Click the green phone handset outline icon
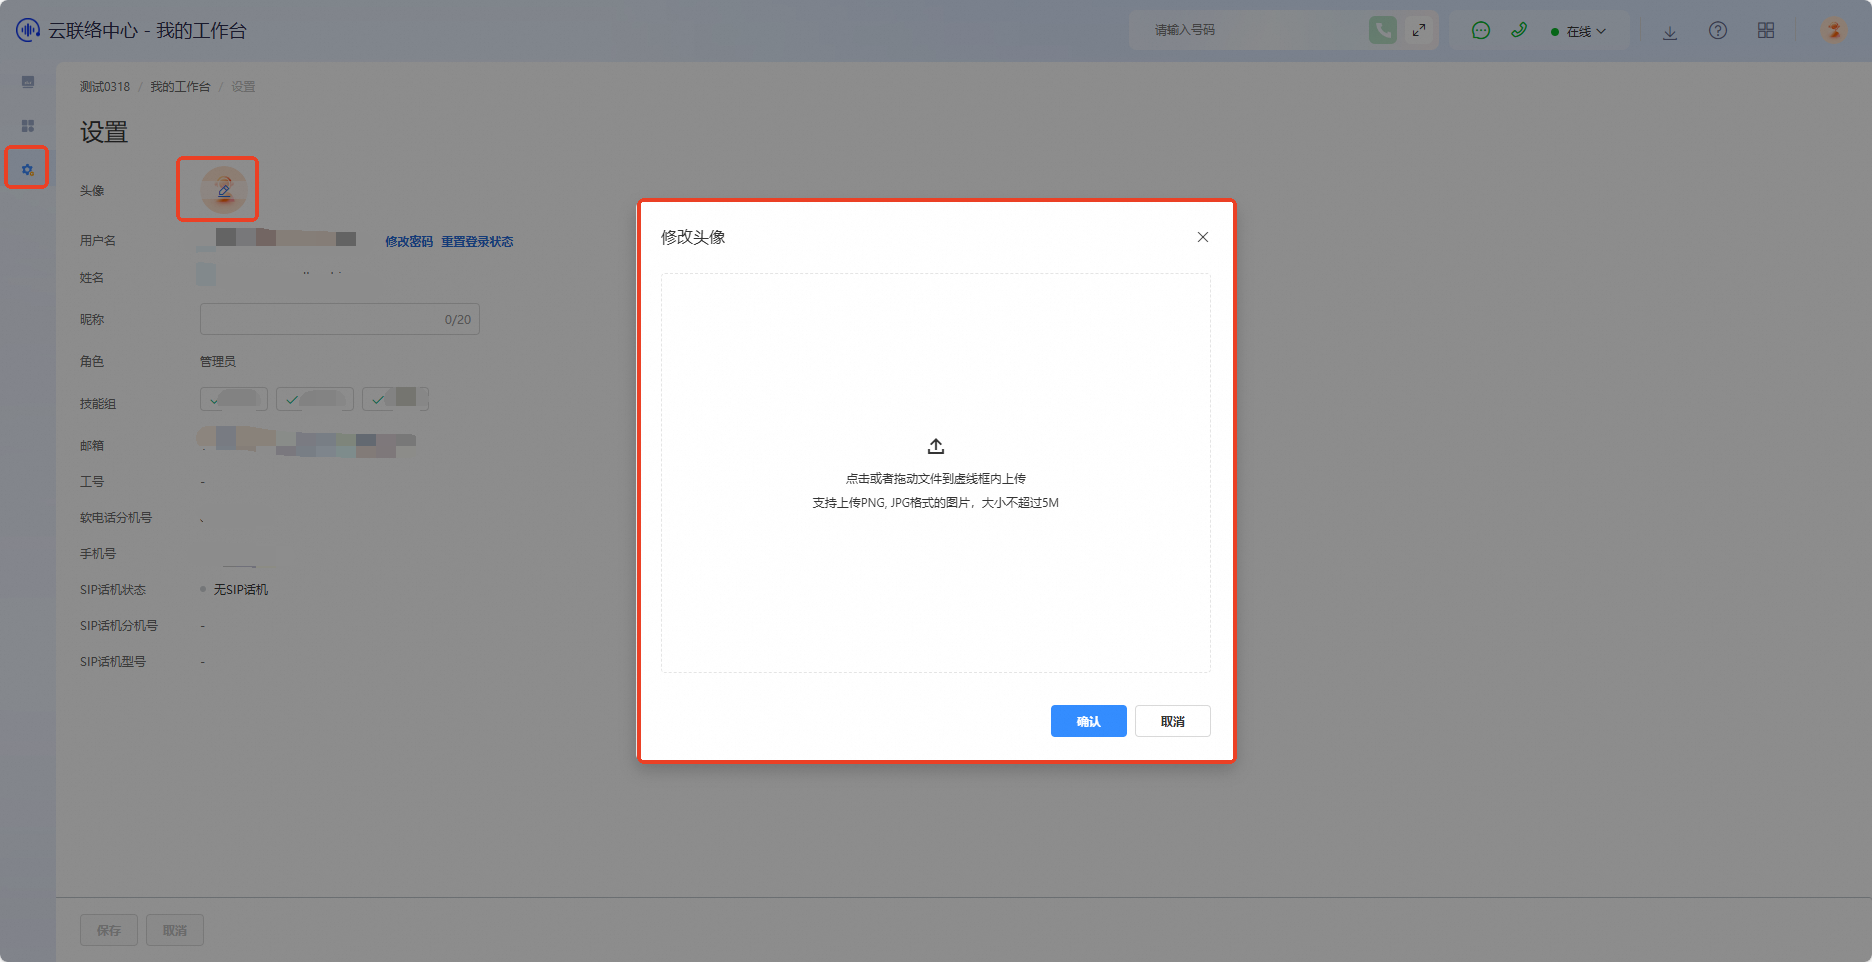This screenshot has width=1872, height=962. [x=1519, y=30]
